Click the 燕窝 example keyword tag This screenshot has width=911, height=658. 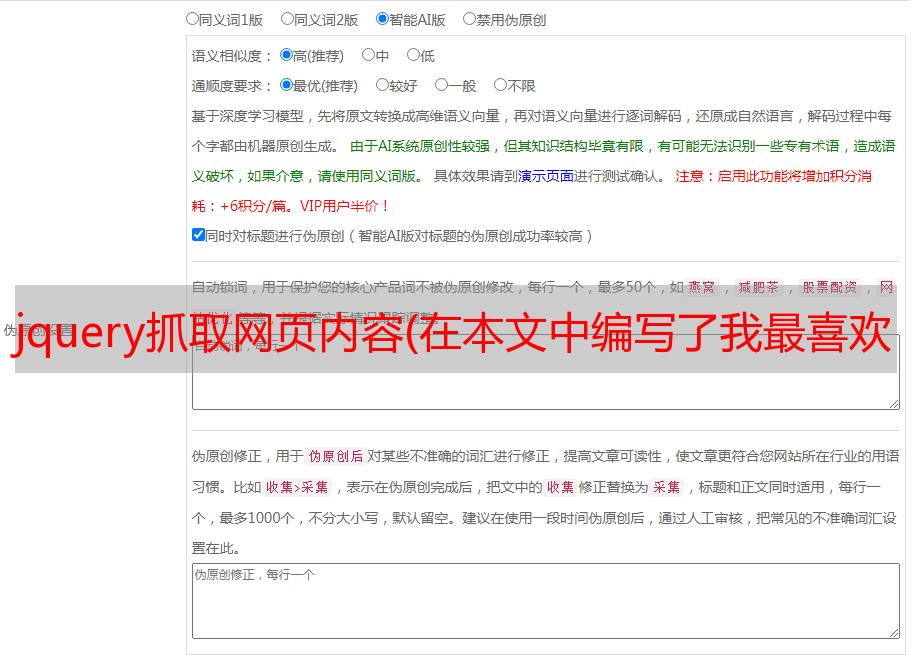point(702,287)
